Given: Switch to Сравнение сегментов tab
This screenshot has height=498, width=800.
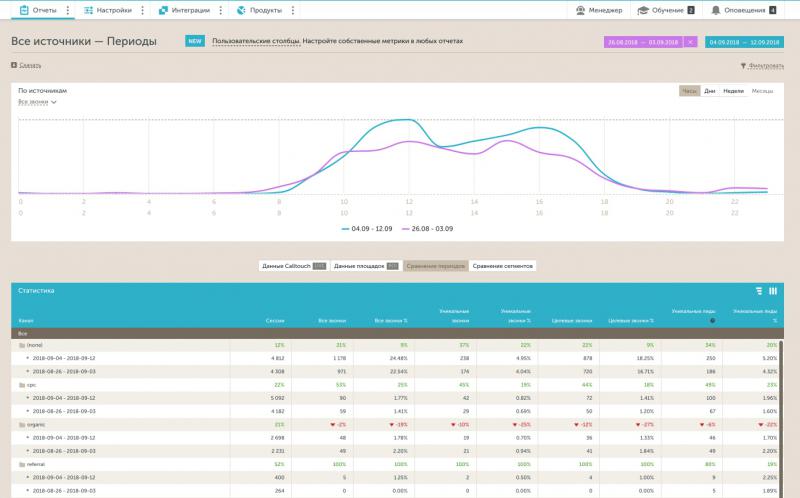Looking at the screenshot, I should coord(503,266).
